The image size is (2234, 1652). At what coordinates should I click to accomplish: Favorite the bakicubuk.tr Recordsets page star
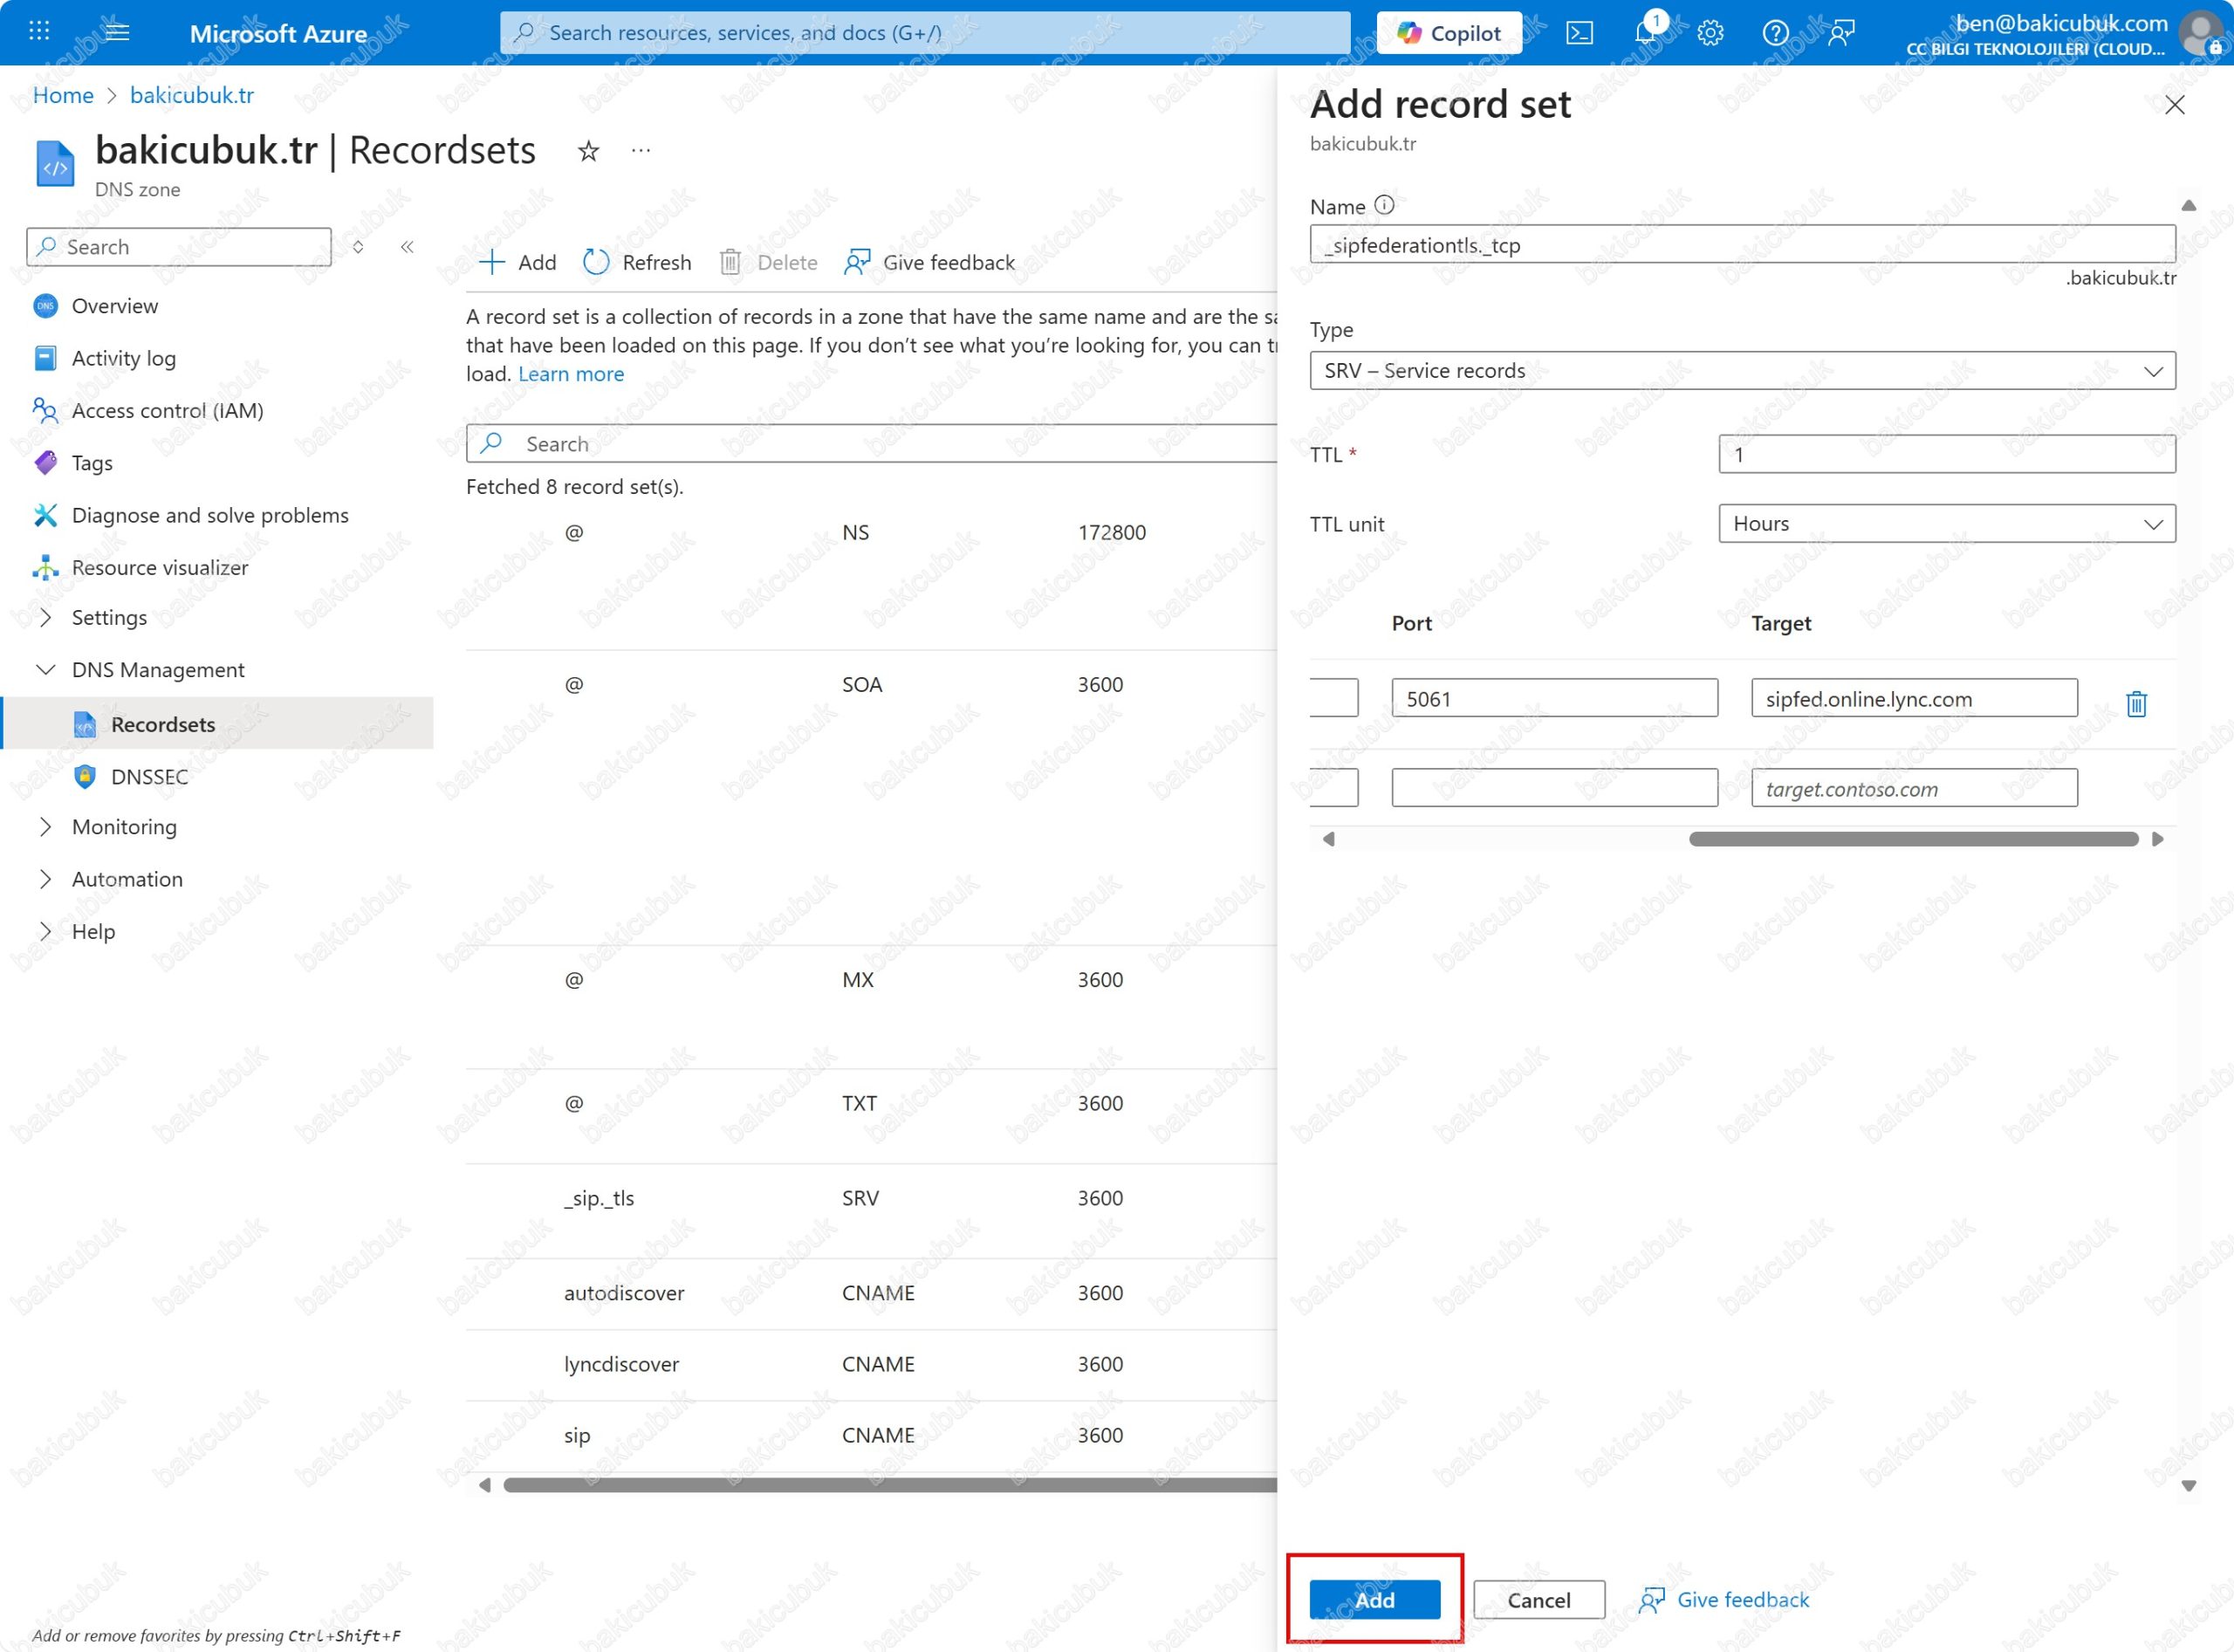[x=588, y=151]
